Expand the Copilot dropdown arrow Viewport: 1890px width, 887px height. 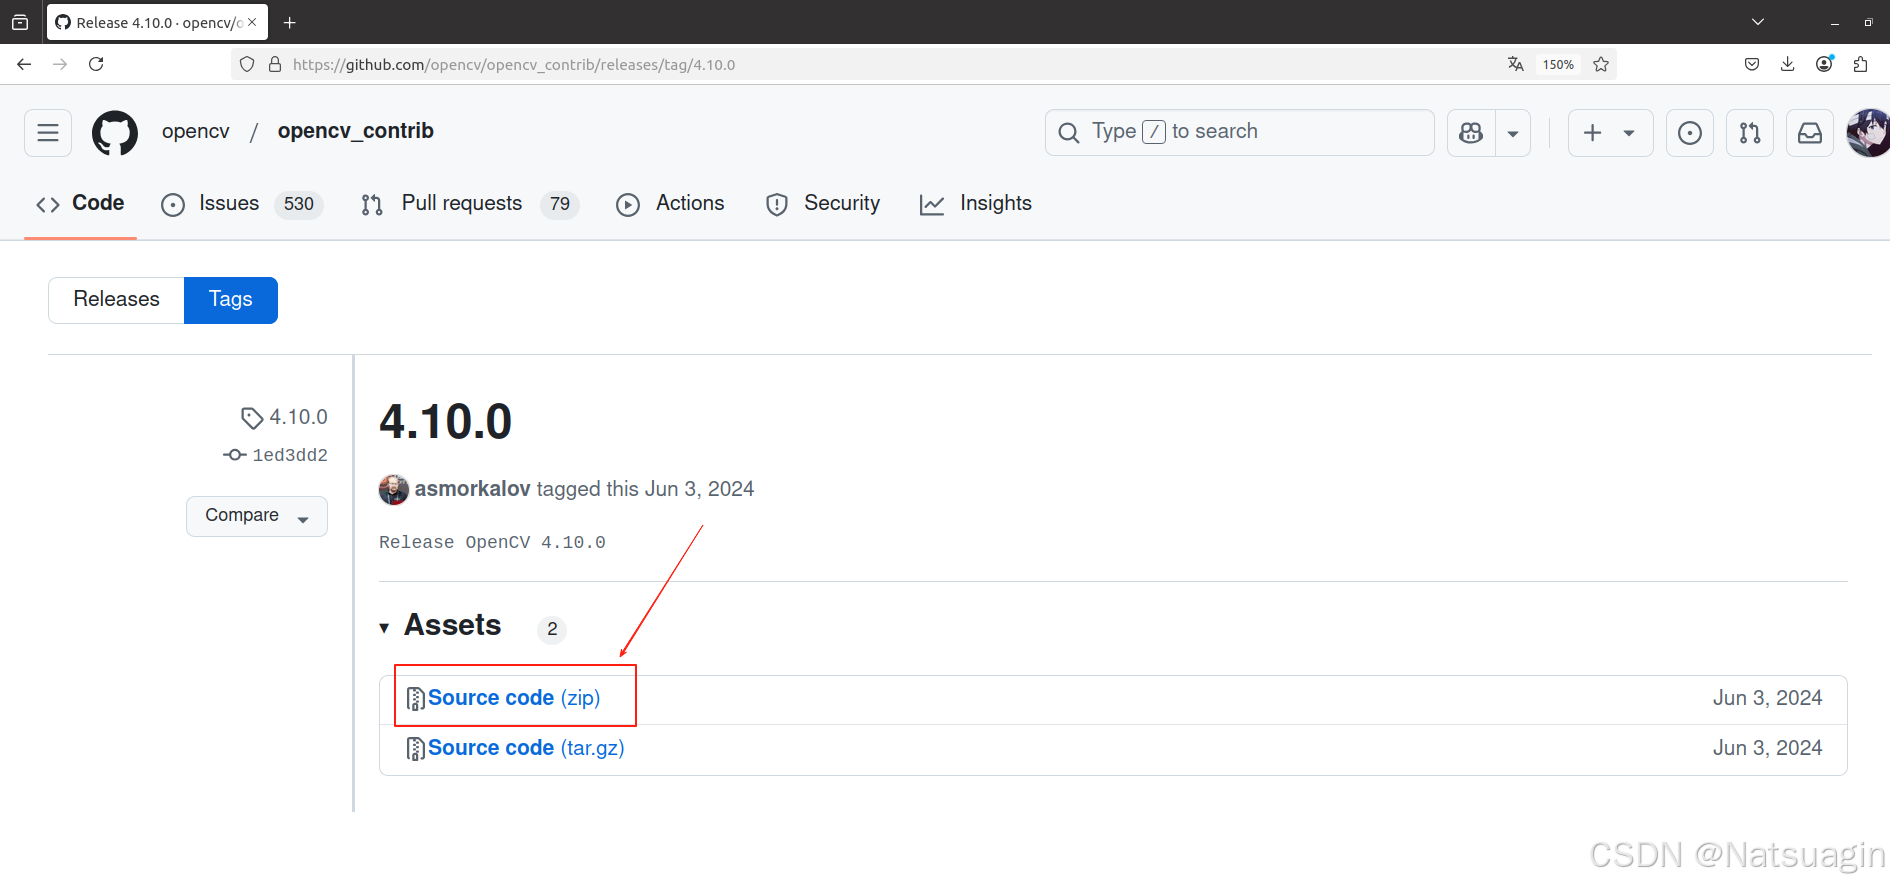(x=1513, y=133)
